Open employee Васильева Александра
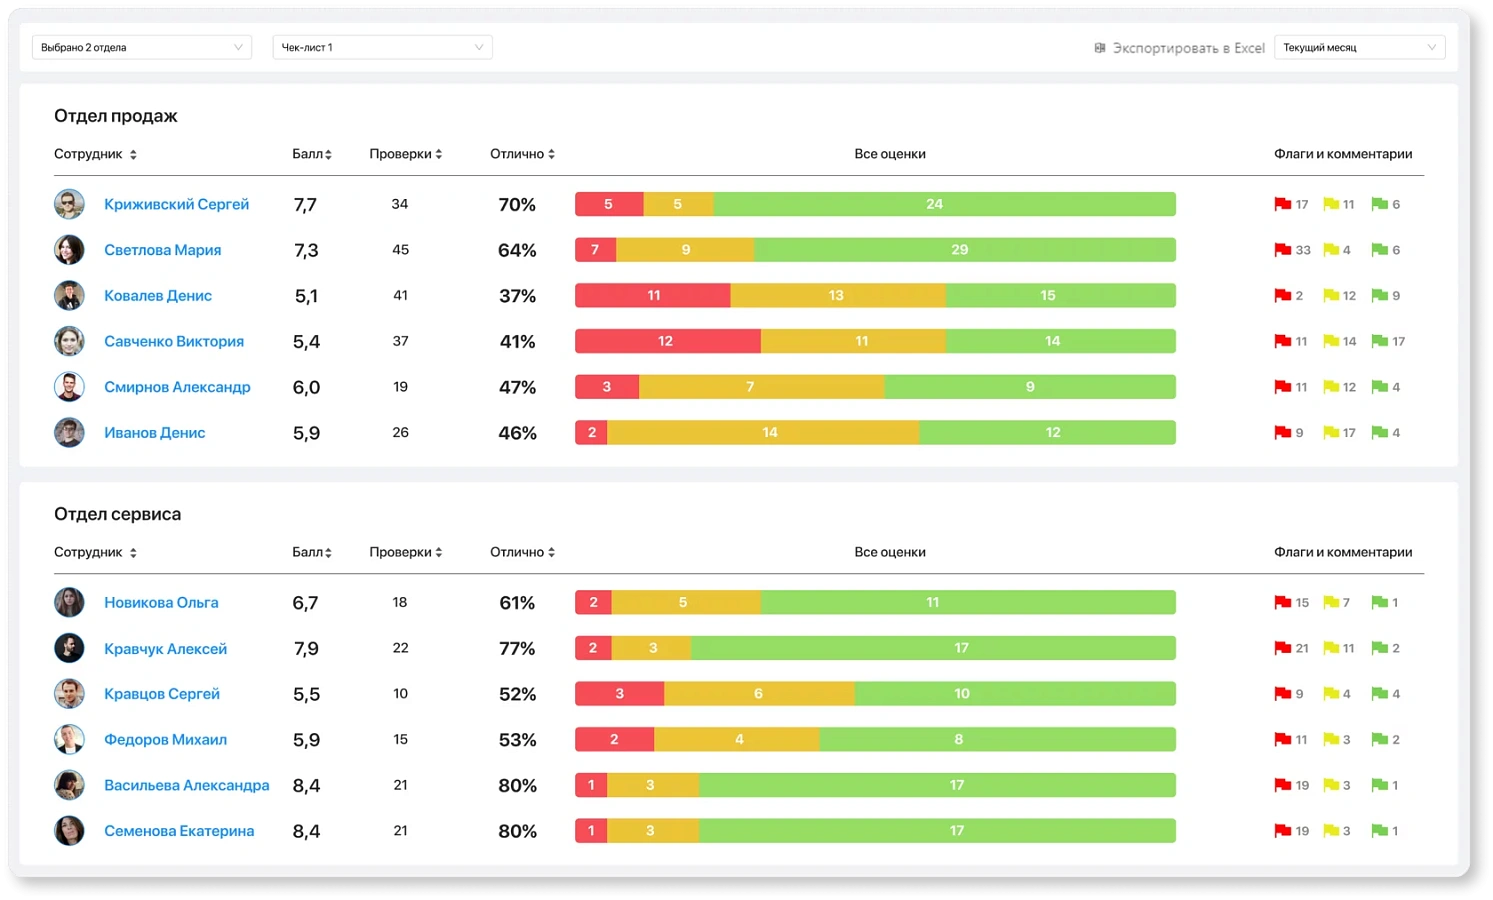1493x900 pixels. (186, 786)
